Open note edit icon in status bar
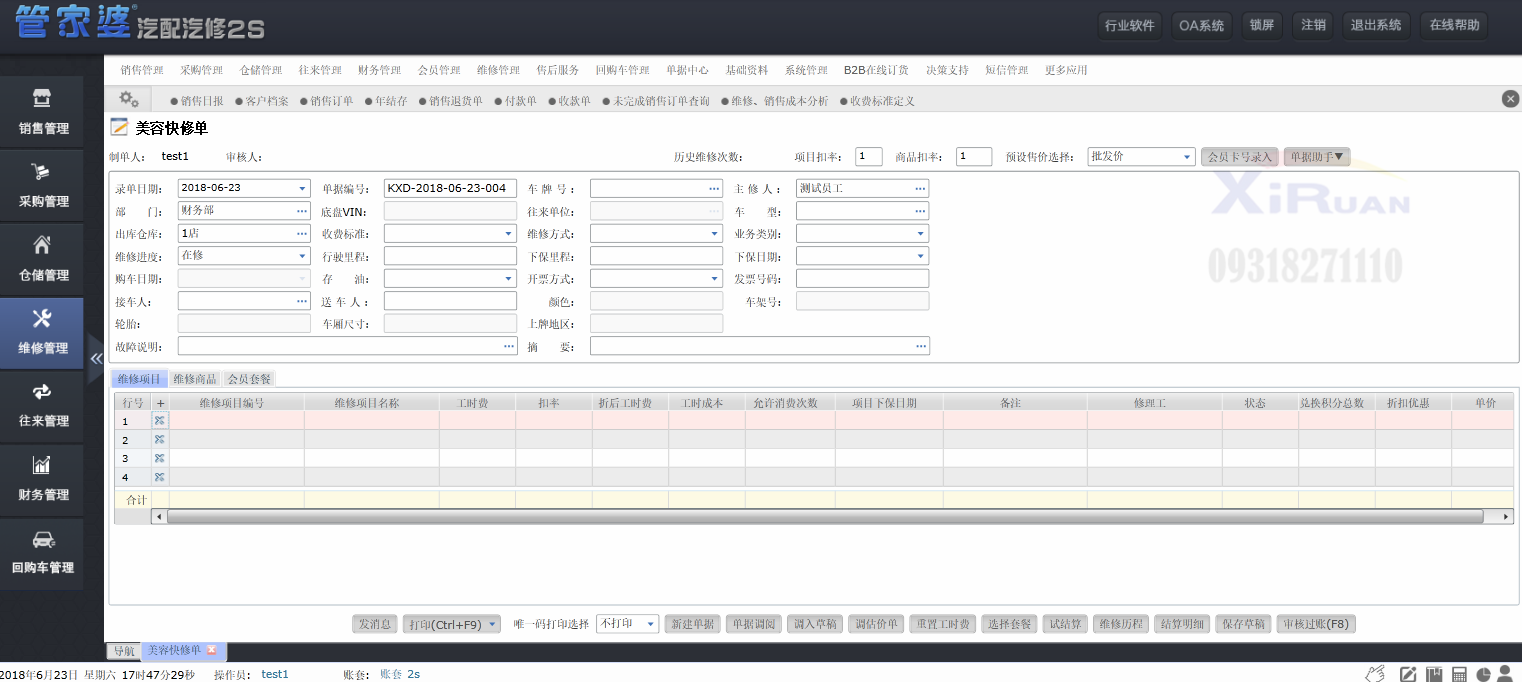This screenshot has width=1522, height=682. [1408, 674]
